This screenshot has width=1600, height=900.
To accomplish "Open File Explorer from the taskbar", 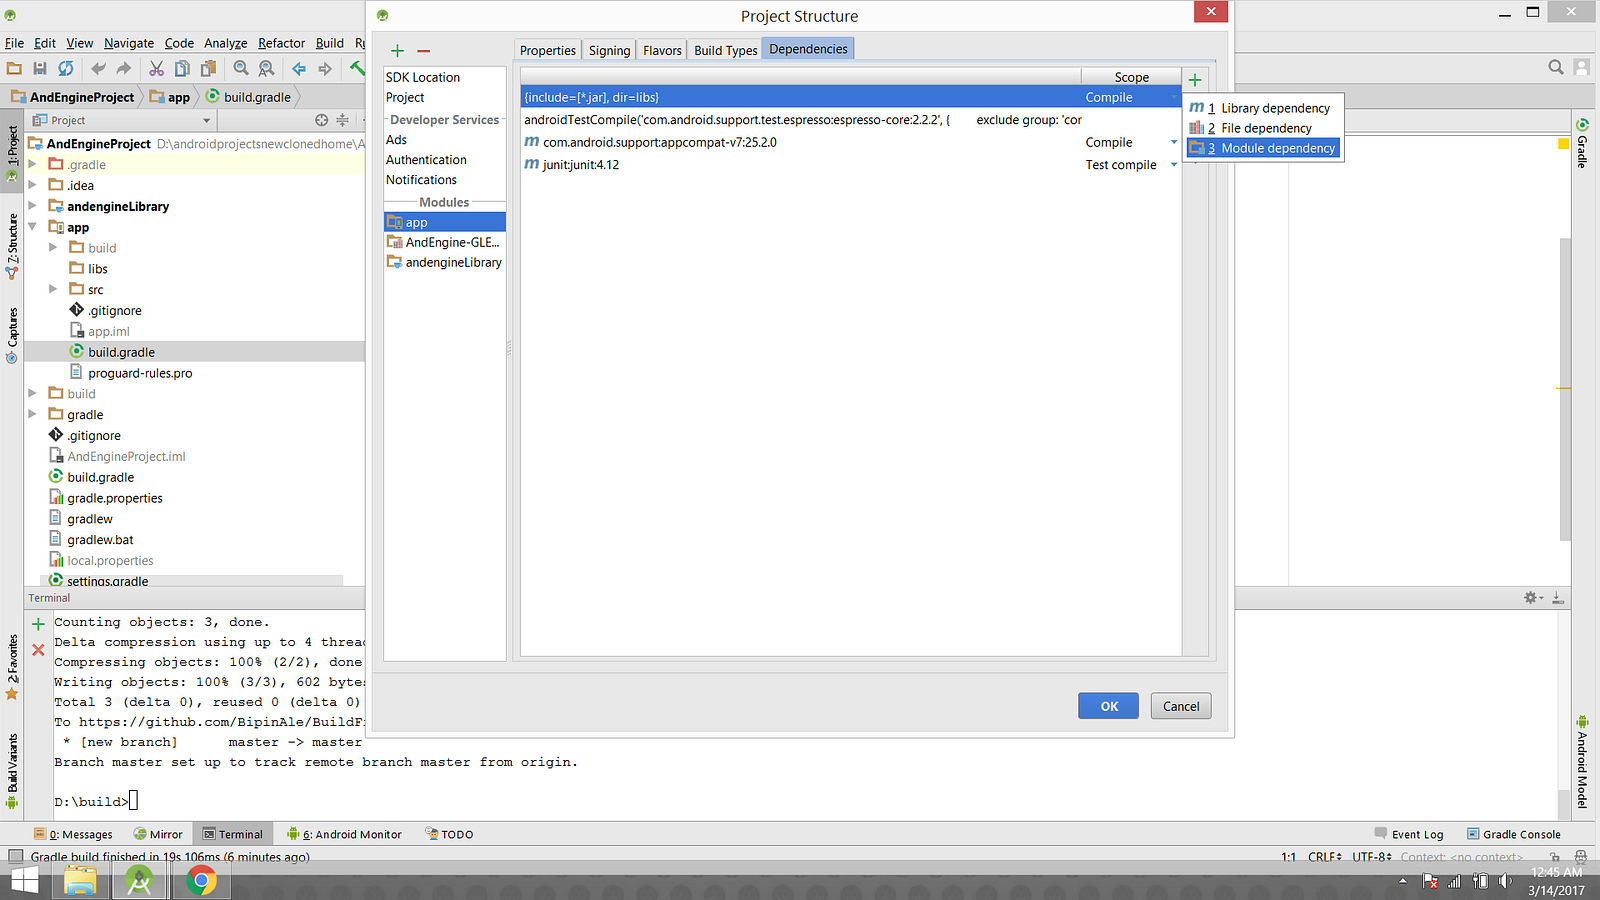I will point(80,880).
